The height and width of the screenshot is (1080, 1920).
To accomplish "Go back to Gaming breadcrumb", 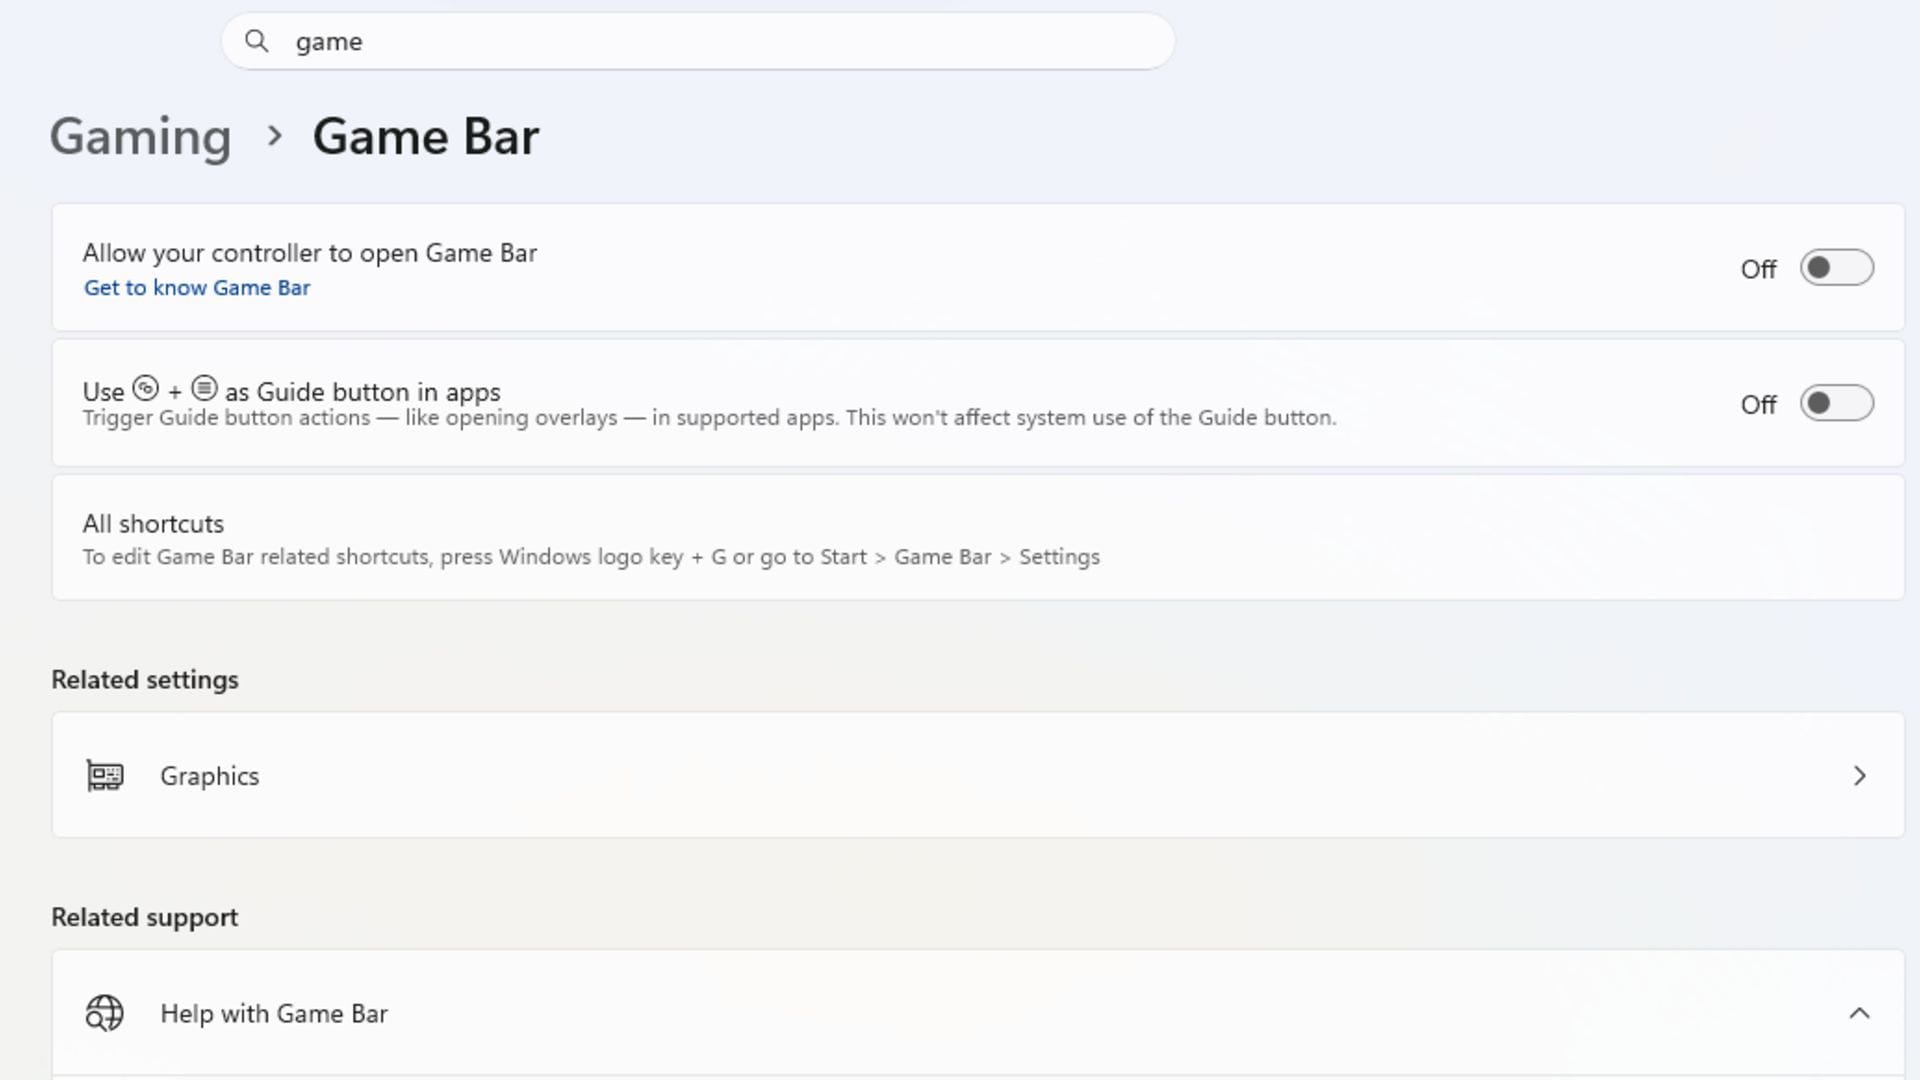I will pyautogui.click(x=141, y=136).
